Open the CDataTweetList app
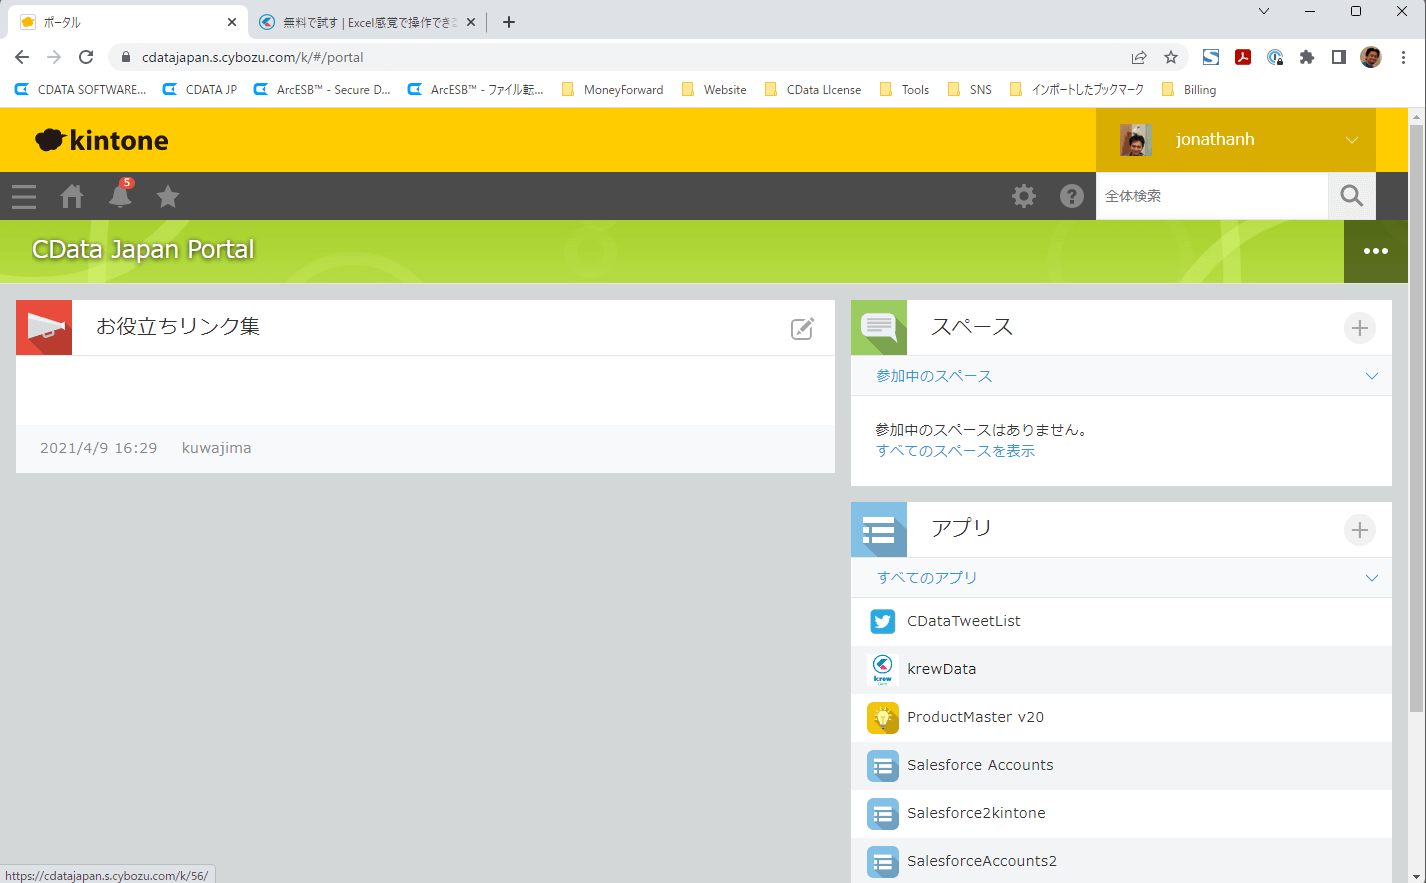This screenshot has height=883, width=1426. [963, 621]
